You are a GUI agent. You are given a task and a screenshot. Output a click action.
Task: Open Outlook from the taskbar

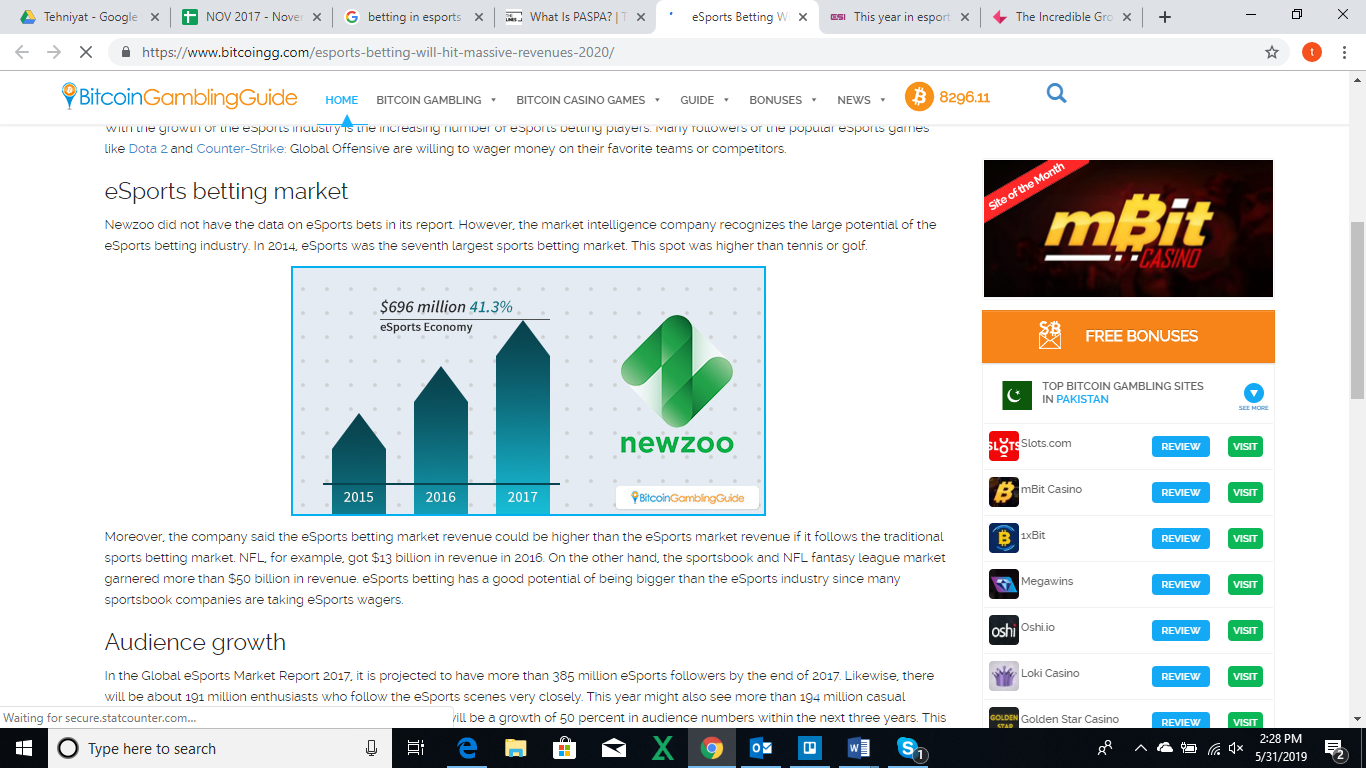(760, 748)
